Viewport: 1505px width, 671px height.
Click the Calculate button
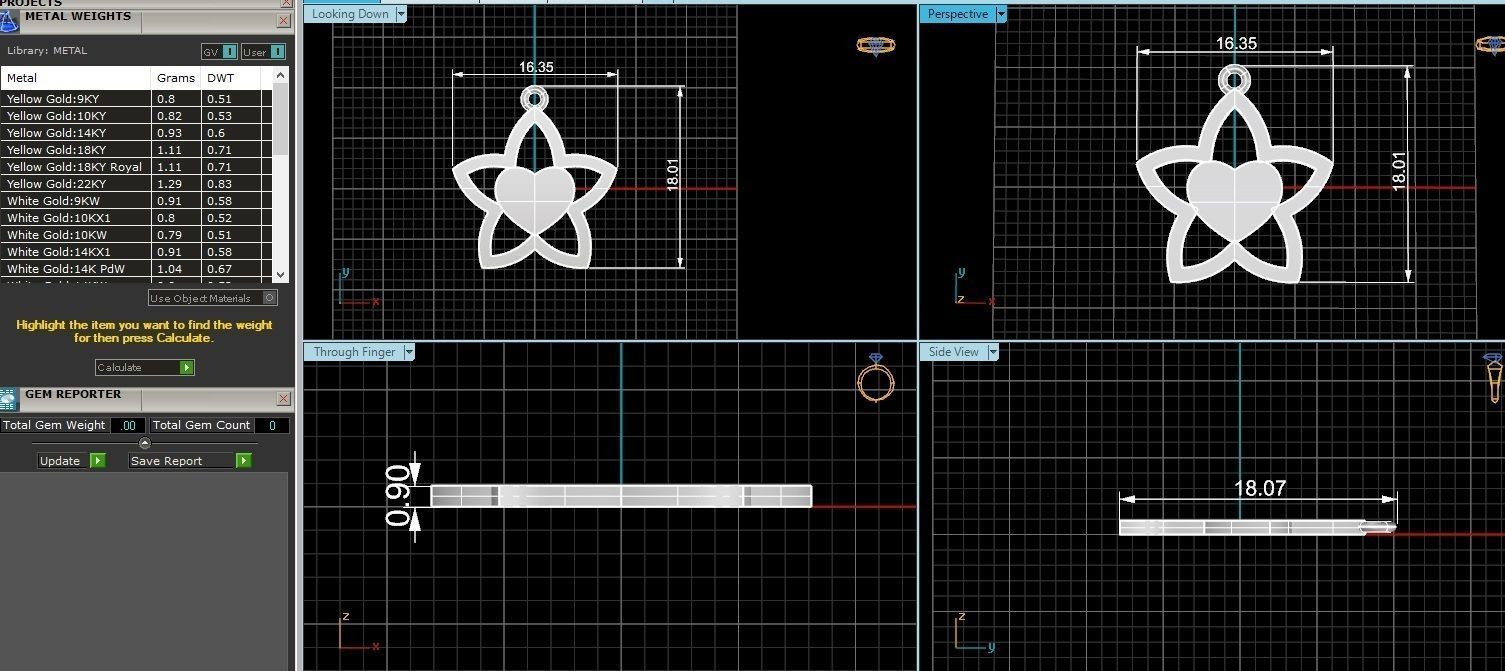point(145,368)
